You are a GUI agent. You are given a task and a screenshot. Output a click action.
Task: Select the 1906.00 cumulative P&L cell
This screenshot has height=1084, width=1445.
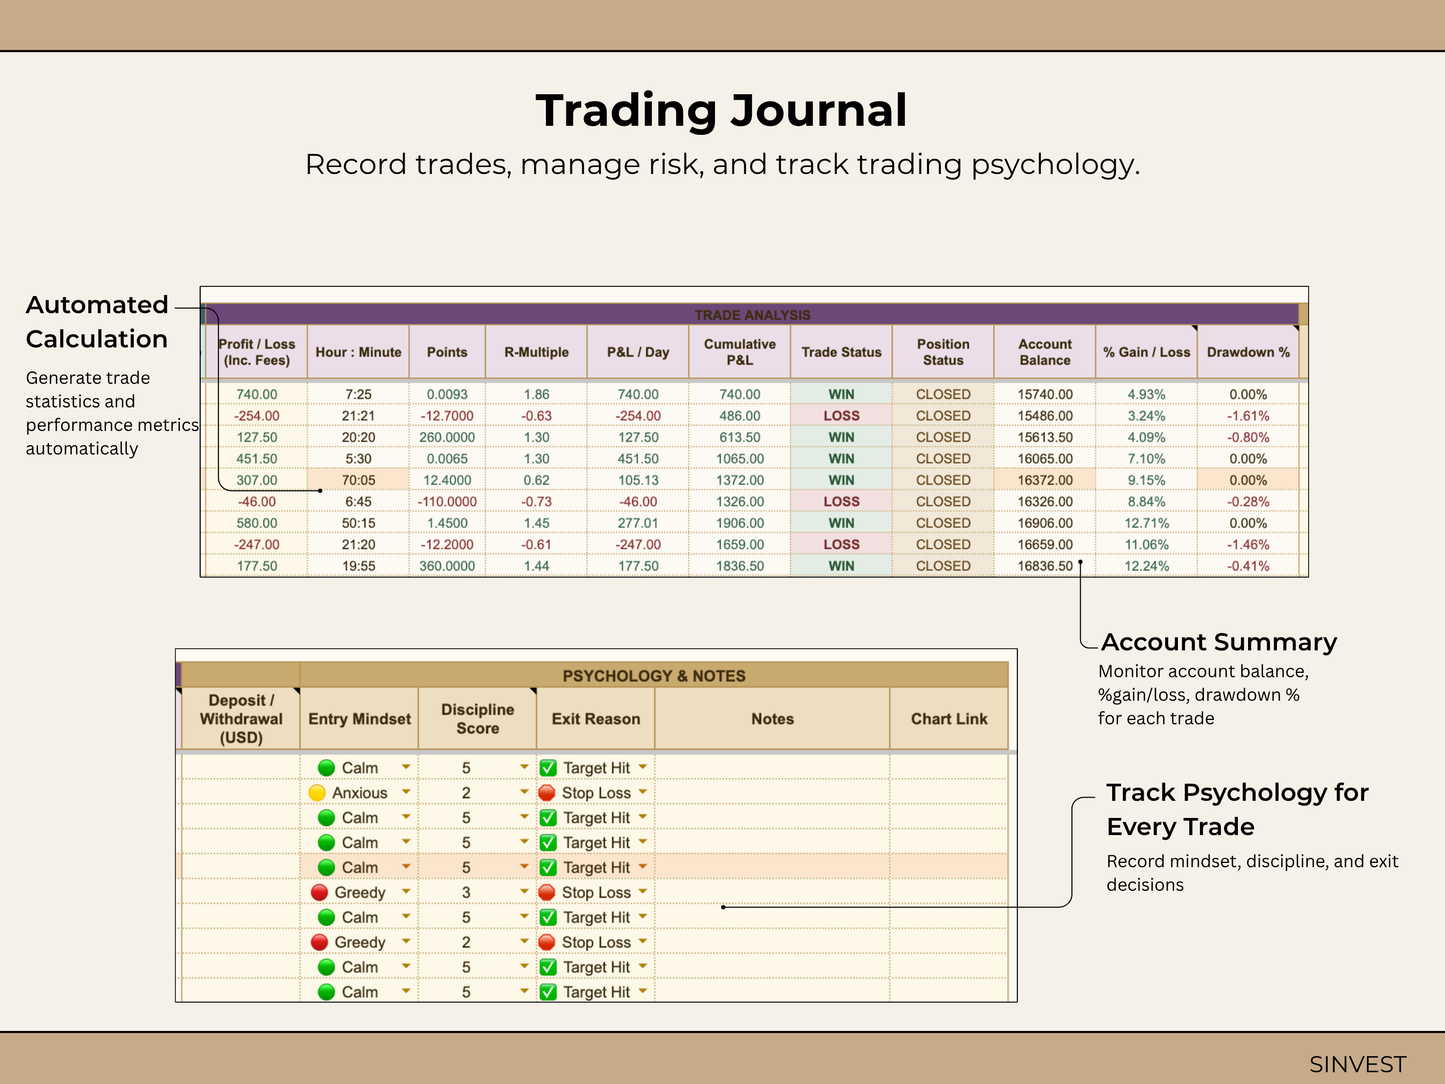click(x=740, y=523)
